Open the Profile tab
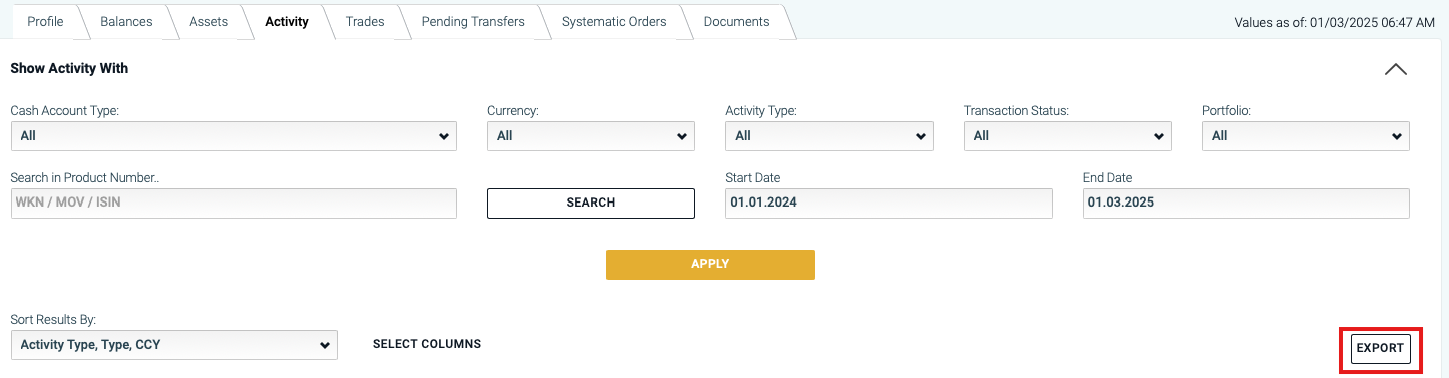Screen dimensions: 1449x378 click(x=45, y=21)
